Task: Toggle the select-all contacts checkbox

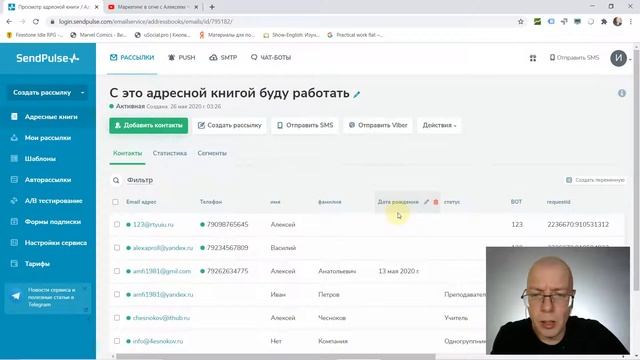Action: coord(116,202)
